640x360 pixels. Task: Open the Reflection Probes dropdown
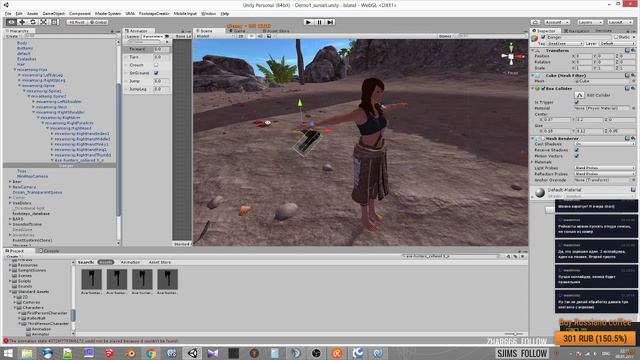point(604,174)
